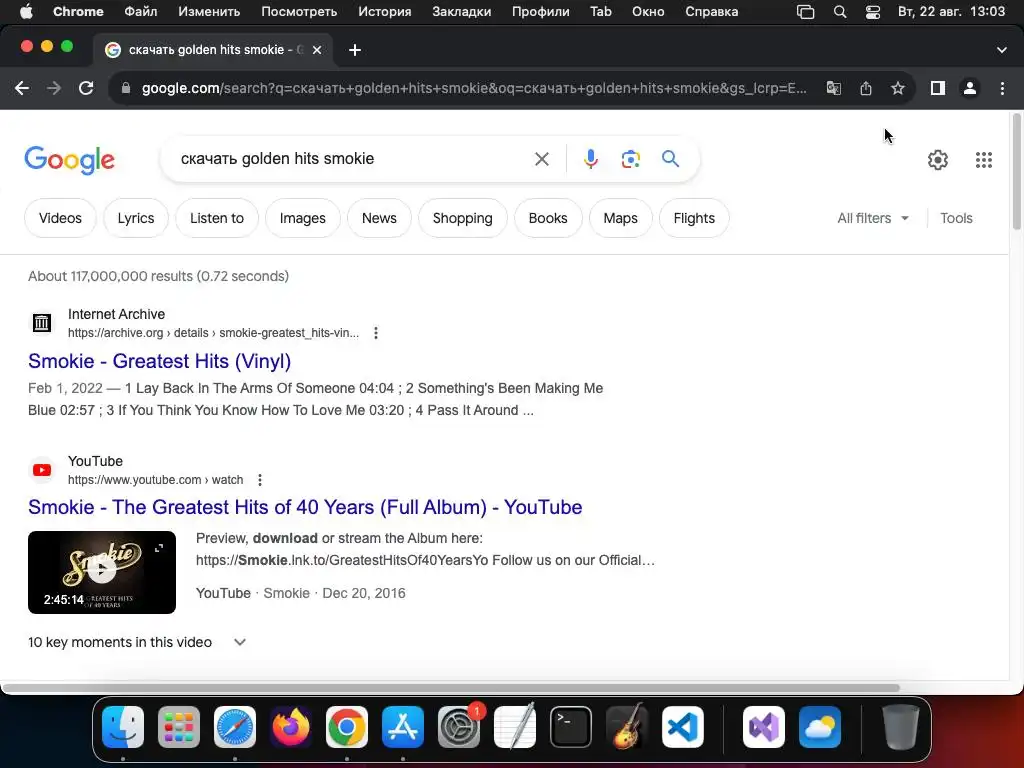Open the search Tools button
This screenshot has width=1024, height=768.
click(x=956, y=218)
